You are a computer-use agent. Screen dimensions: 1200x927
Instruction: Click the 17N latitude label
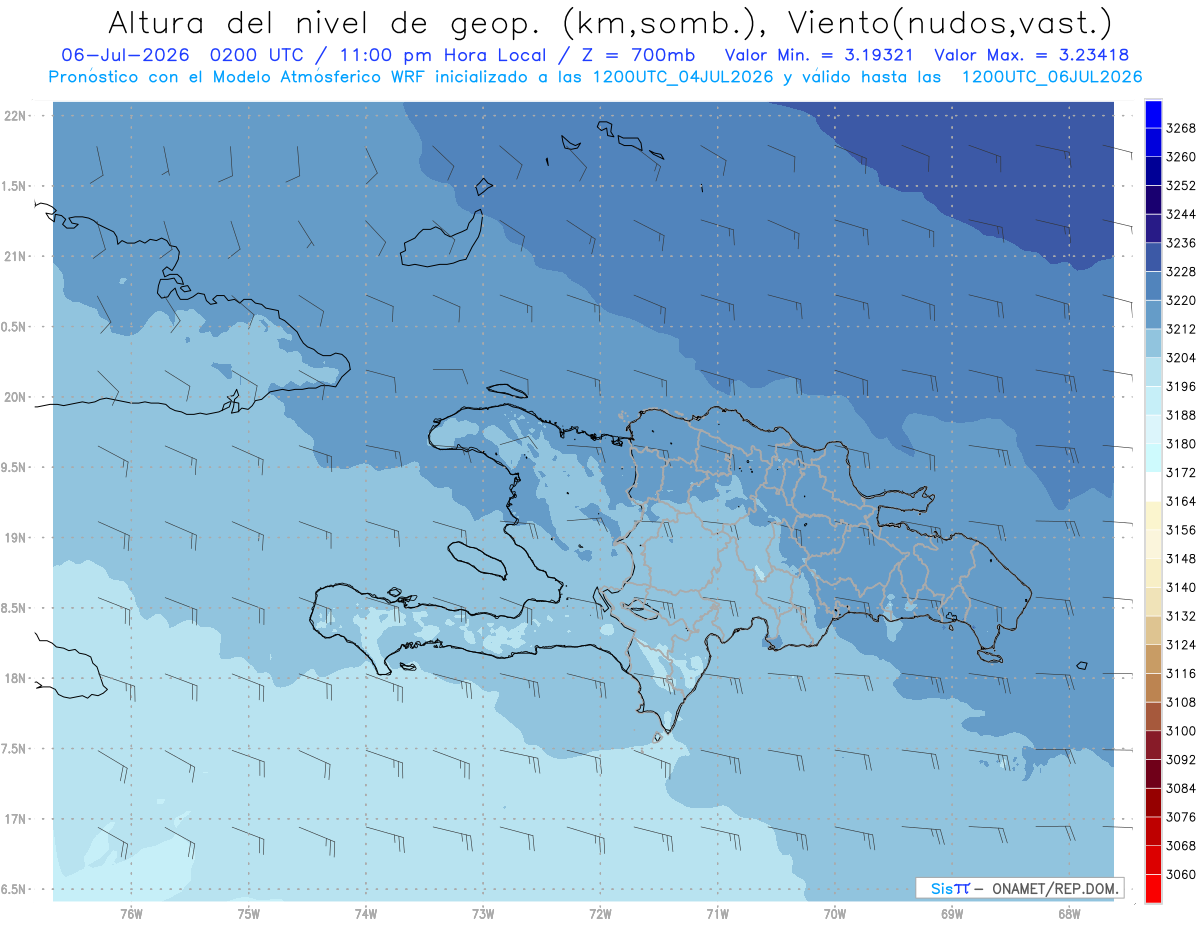coord(14,819)
